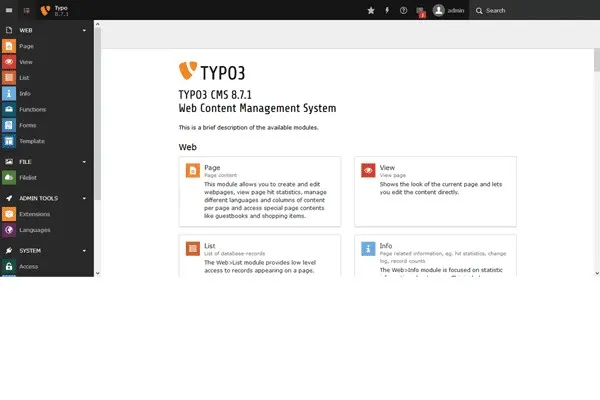Open the Filelist module
Viewport: 600px width, 400px height.
pos(27,177)
